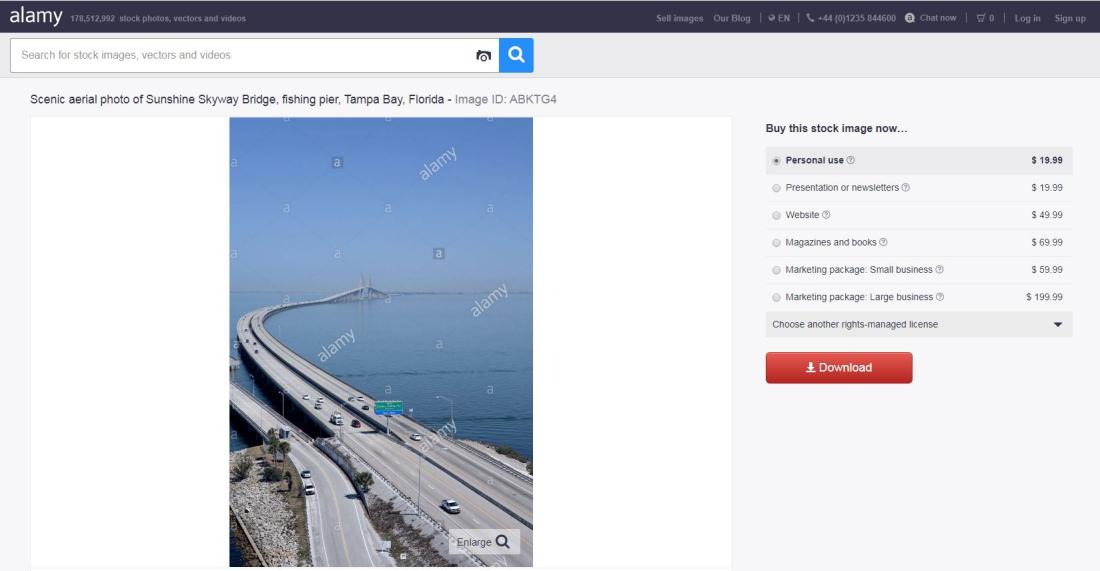The image size is (1100, 571).
Task: Click the $ 59.99 price
Action: (1047, 269)
